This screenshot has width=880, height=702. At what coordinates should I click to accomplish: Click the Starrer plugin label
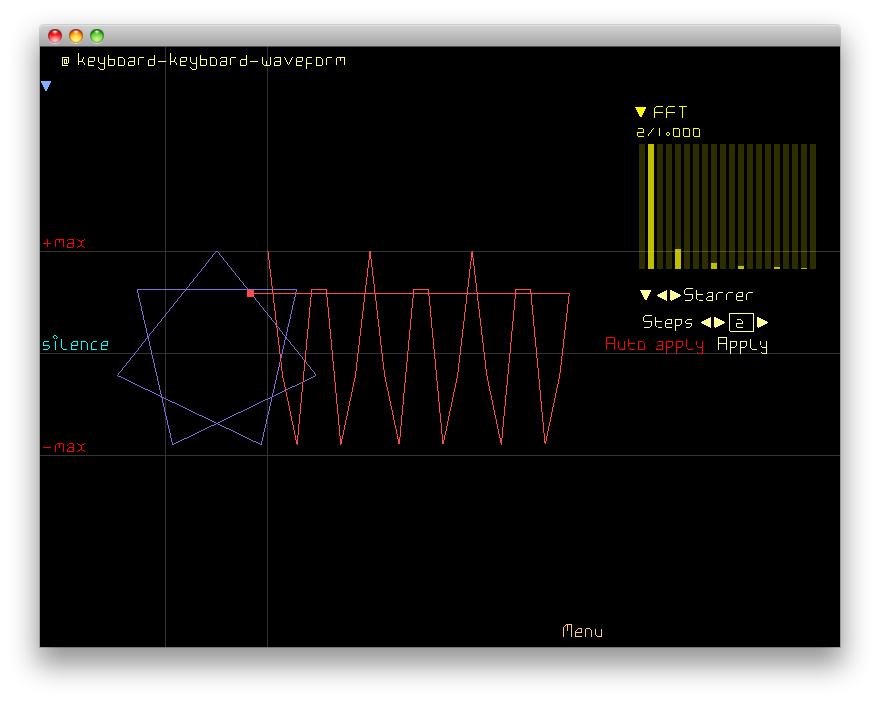[x=718, y=295]
